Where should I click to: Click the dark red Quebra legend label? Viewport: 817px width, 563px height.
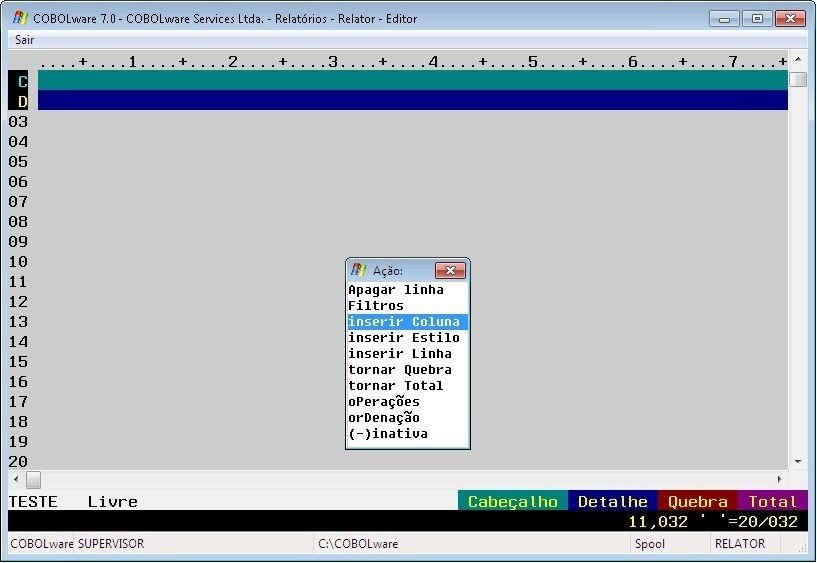698,502
